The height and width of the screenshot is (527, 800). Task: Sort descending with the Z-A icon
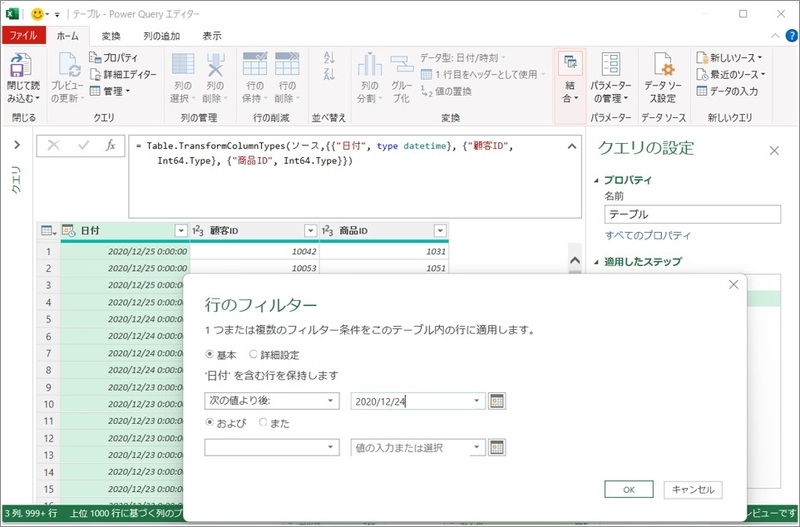click(x=329, y=74)
